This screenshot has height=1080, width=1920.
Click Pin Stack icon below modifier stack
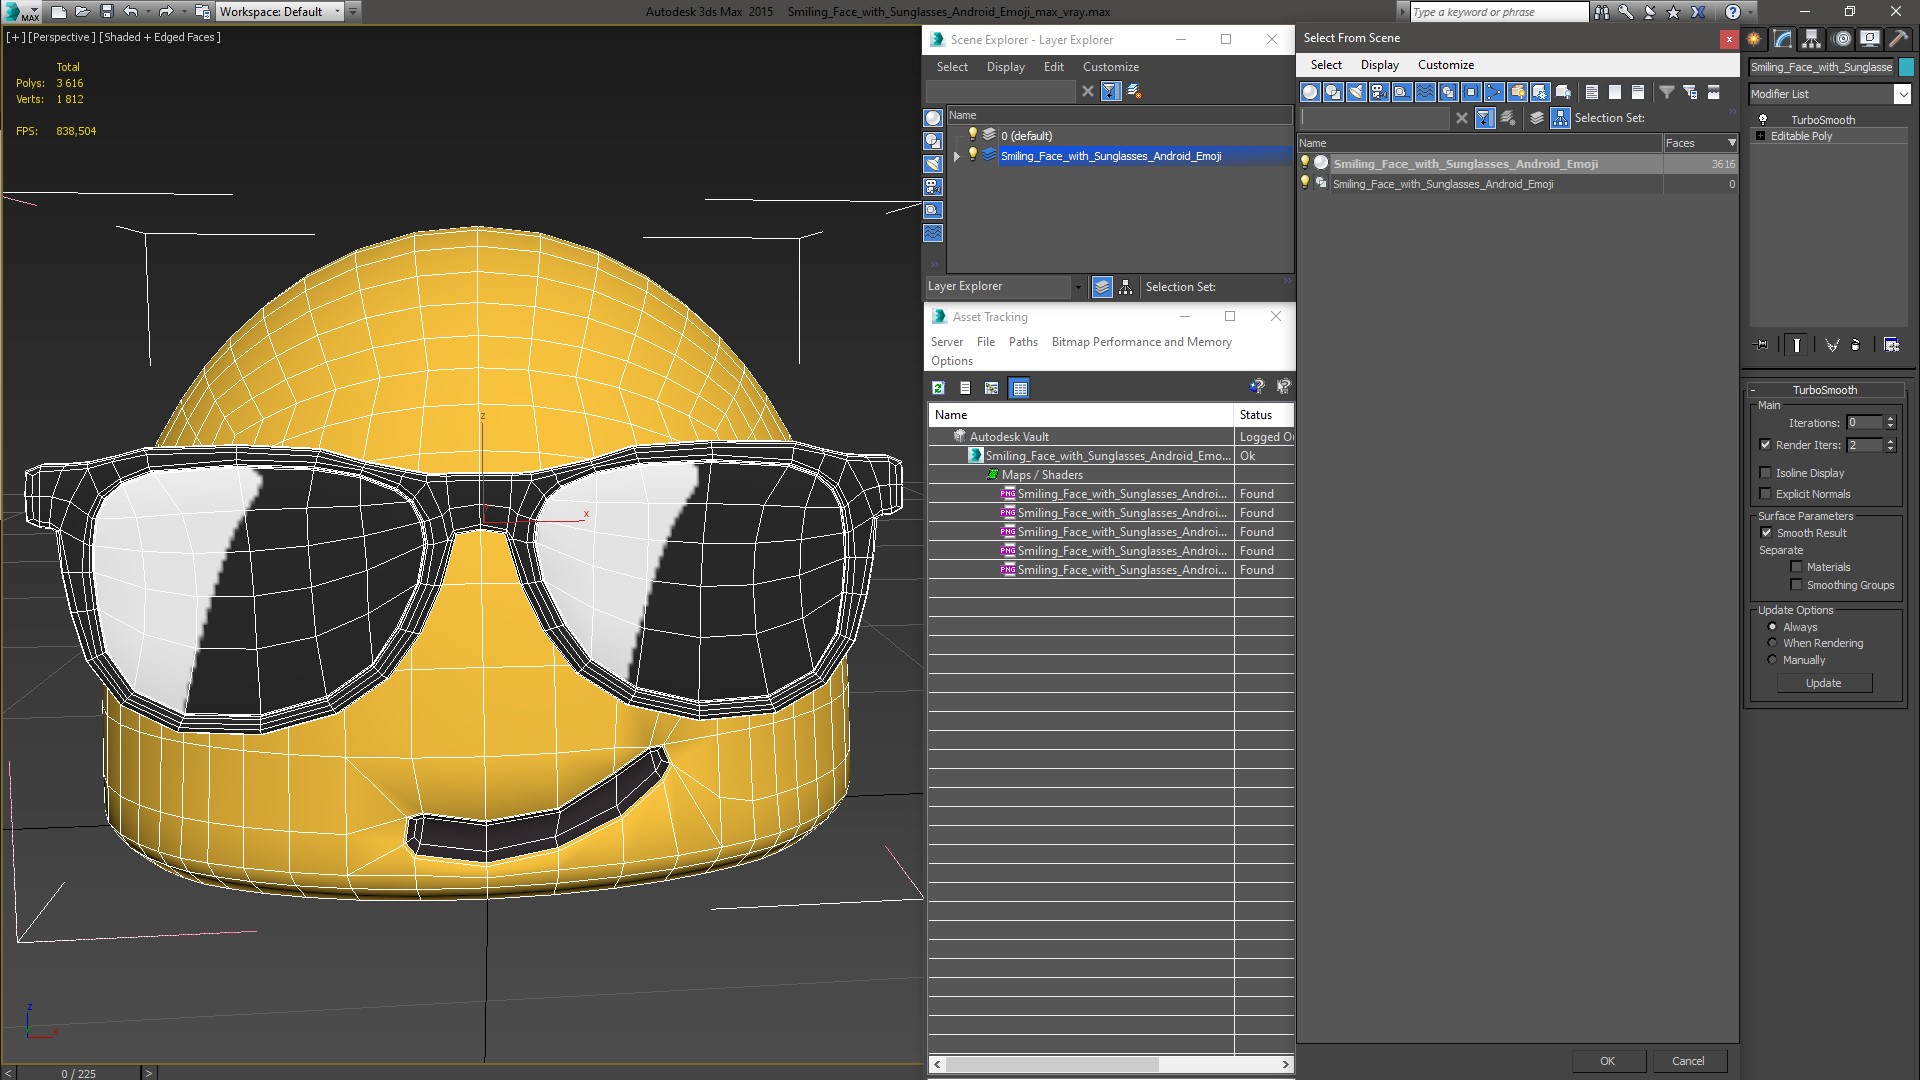click(x=1762, y=345)
